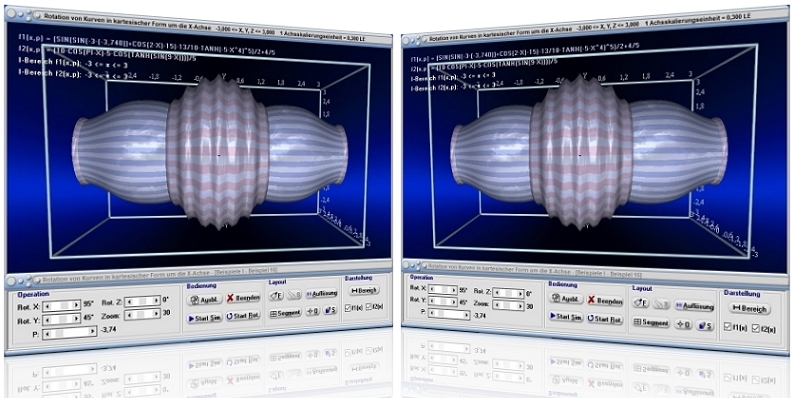Click the 0 origin button in left window
Viewport: 794px width, 398px height.
[313, 311]
